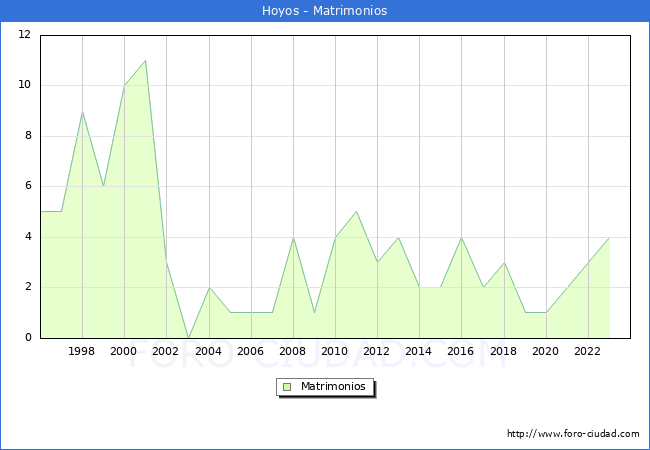The image size is (650, 450).
Task: Click the 0 y-axis value label
Action: (28, 337)
